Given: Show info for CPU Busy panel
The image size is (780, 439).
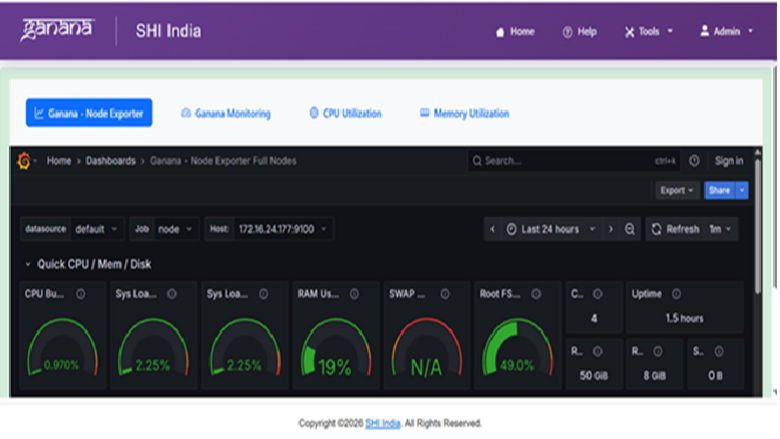Looking at the screenshot, I should pos(81,294).
